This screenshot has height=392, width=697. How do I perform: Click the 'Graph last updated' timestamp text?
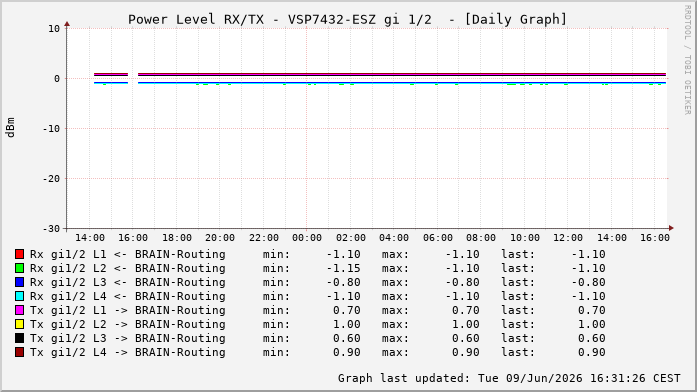[x=509, y=378]
